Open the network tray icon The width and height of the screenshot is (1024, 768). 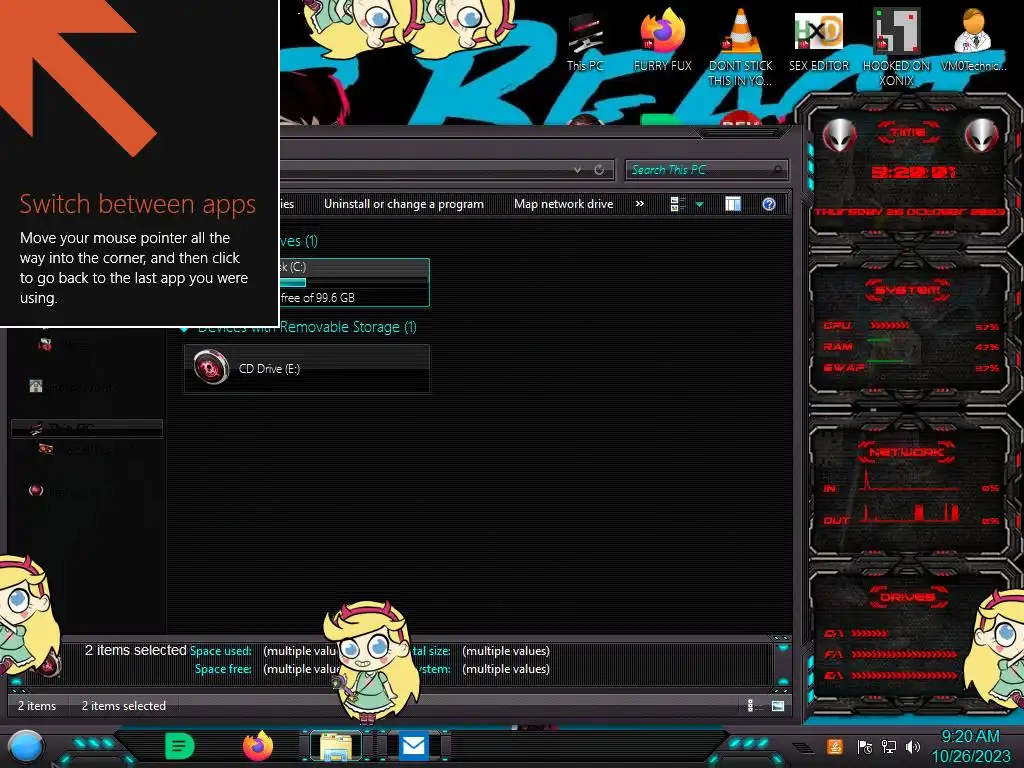[x=889, y=746]
